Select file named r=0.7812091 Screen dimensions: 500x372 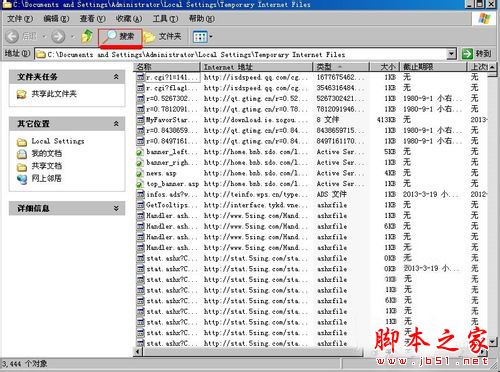pos(172,109)
